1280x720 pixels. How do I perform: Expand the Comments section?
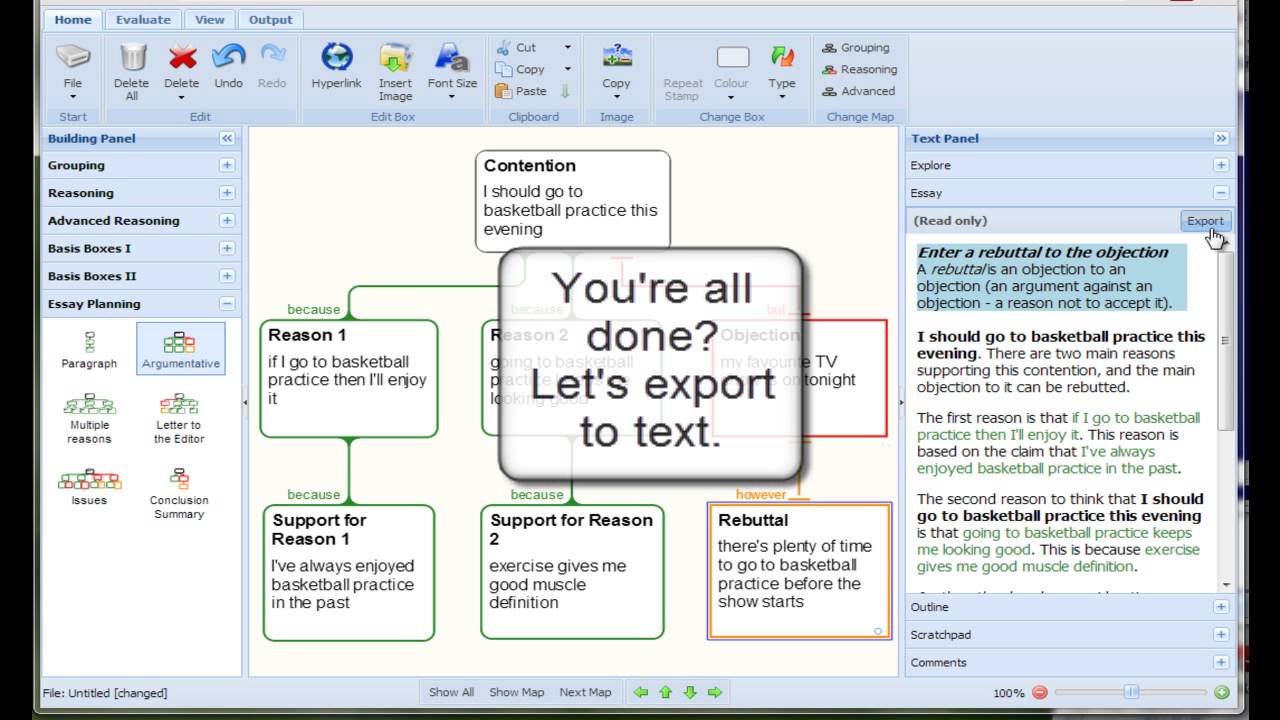[x=1221, y=662]
